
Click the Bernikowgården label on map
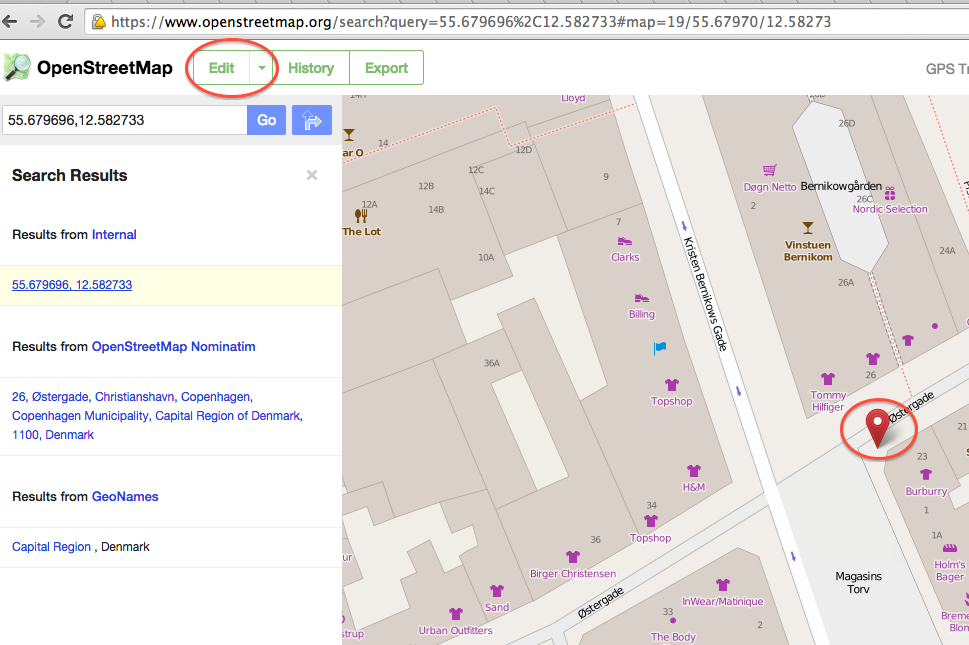click(841, 186)
